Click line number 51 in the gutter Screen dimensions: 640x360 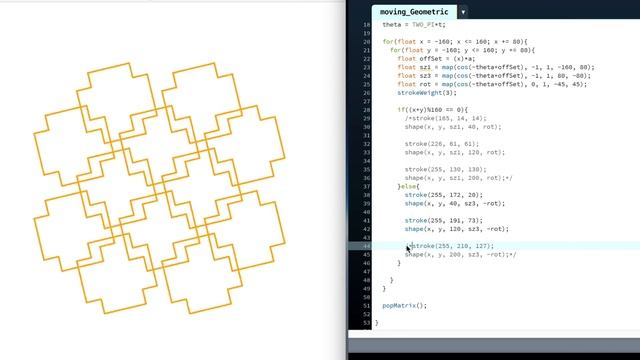[366, 306]
